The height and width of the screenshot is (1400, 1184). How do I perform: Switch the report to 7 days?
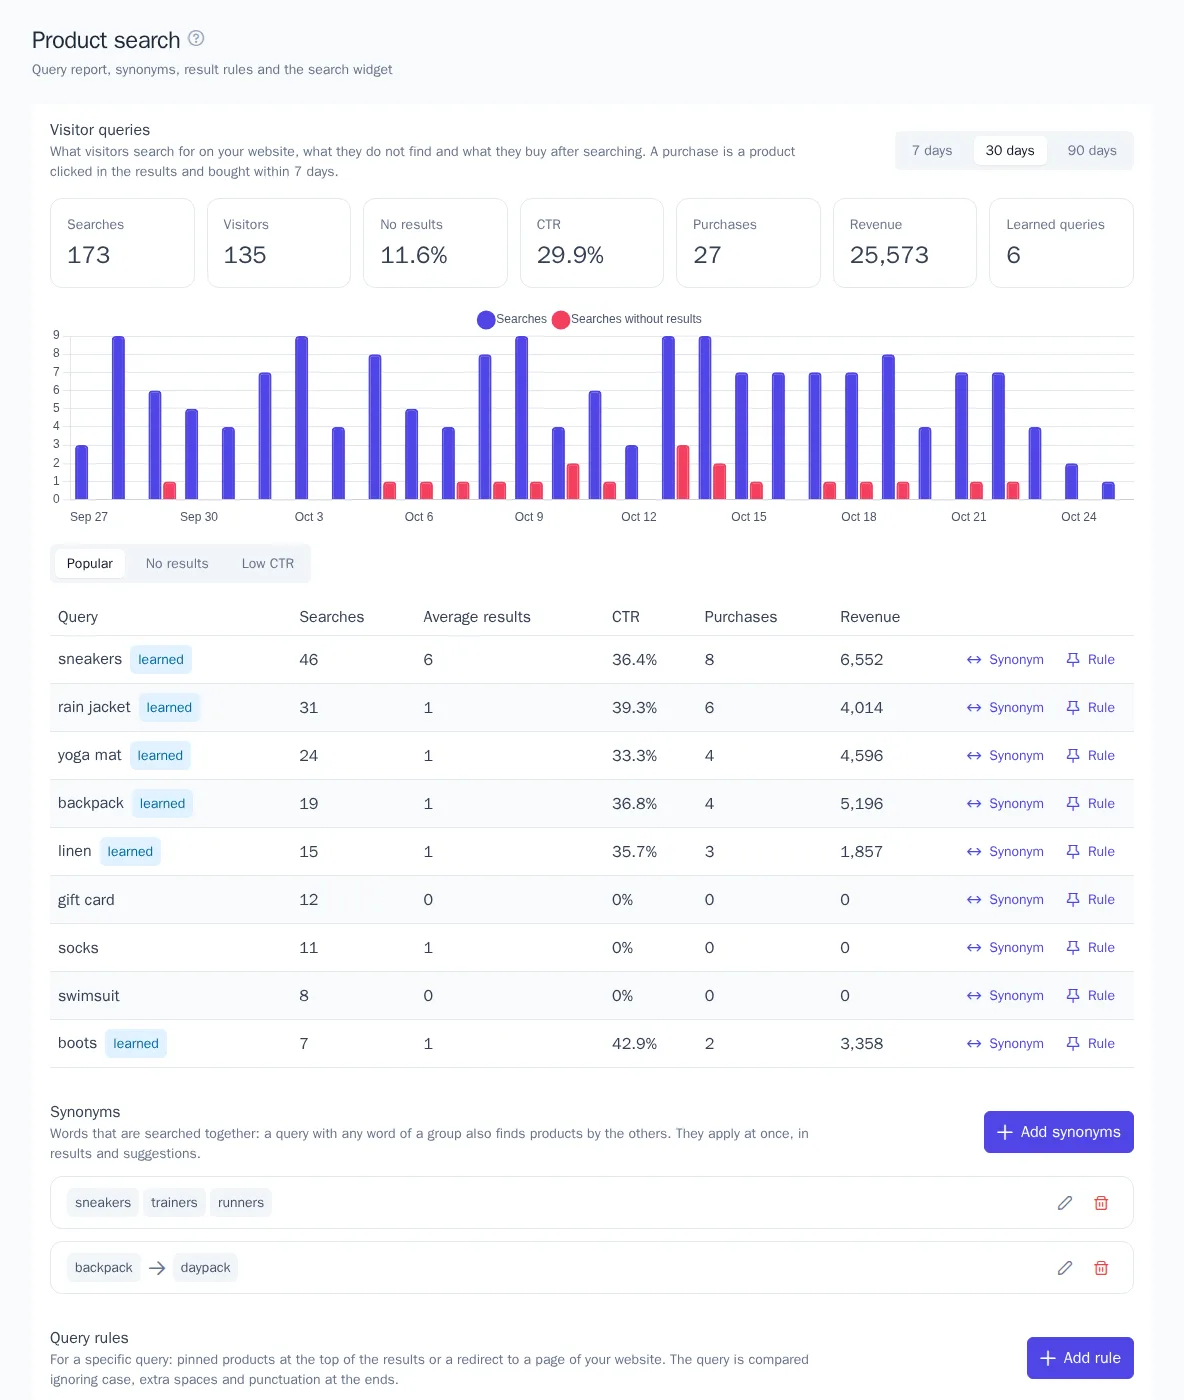932,151
